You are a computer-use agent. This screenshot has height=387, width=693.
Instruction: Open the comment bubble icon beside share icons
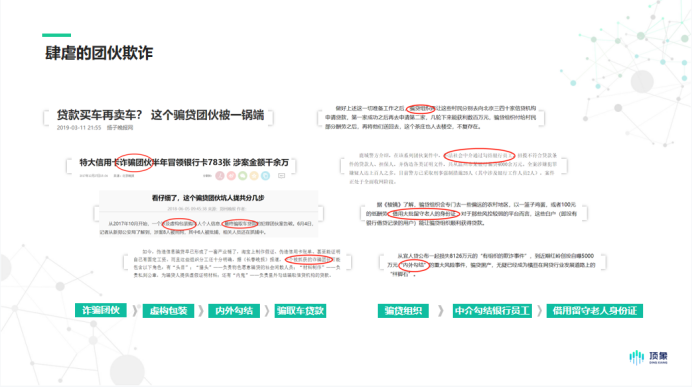282,176
